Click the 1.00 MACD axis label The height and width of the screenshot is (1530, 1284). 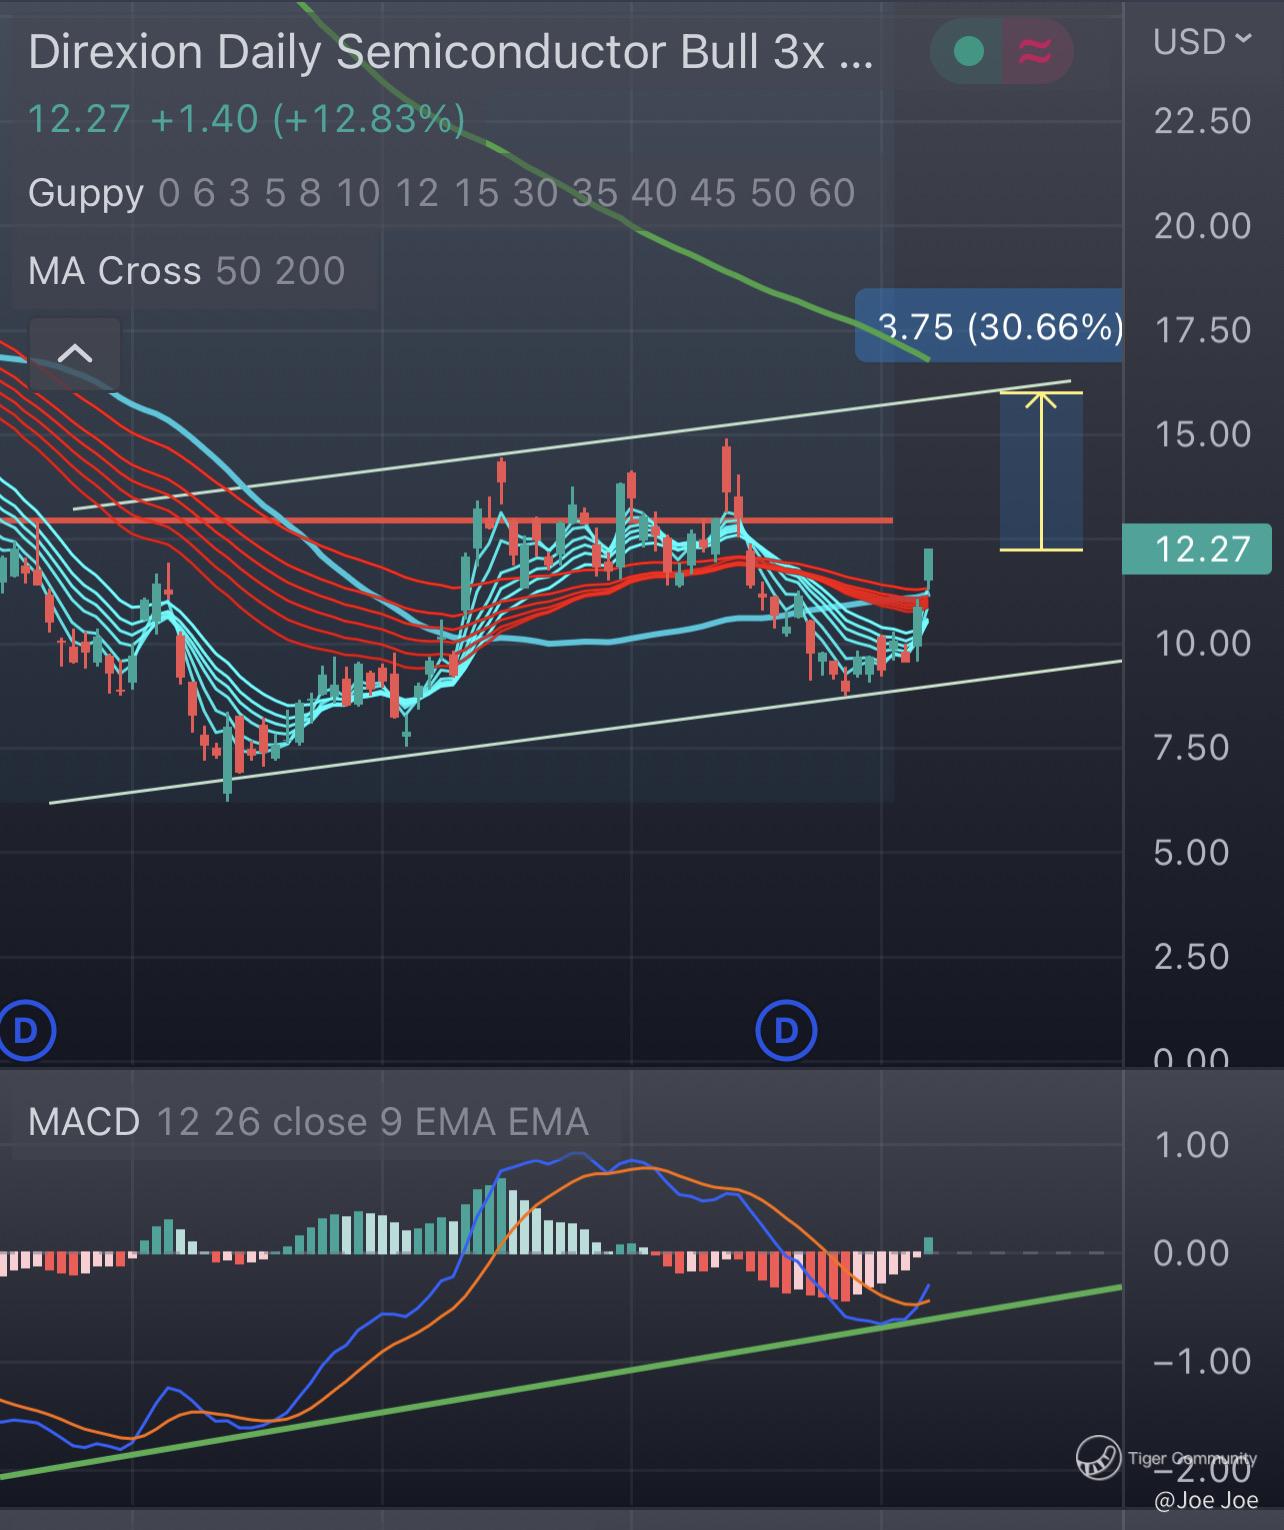tap(1191, 1144)
